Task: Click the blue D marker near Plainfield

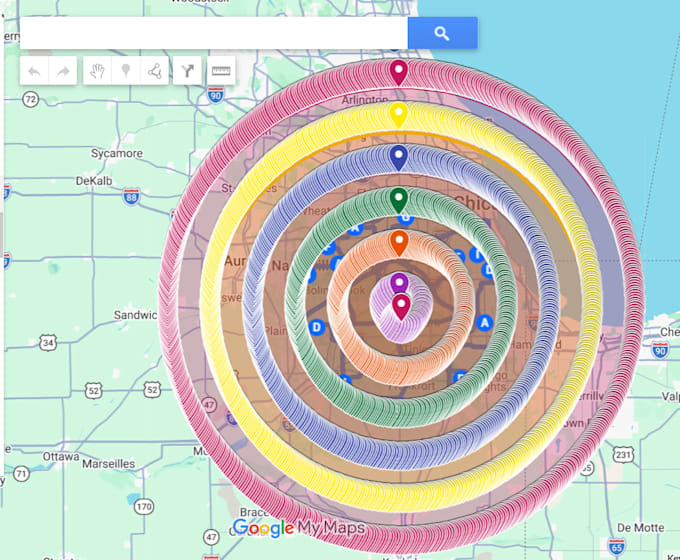Action: coord(317,327)
